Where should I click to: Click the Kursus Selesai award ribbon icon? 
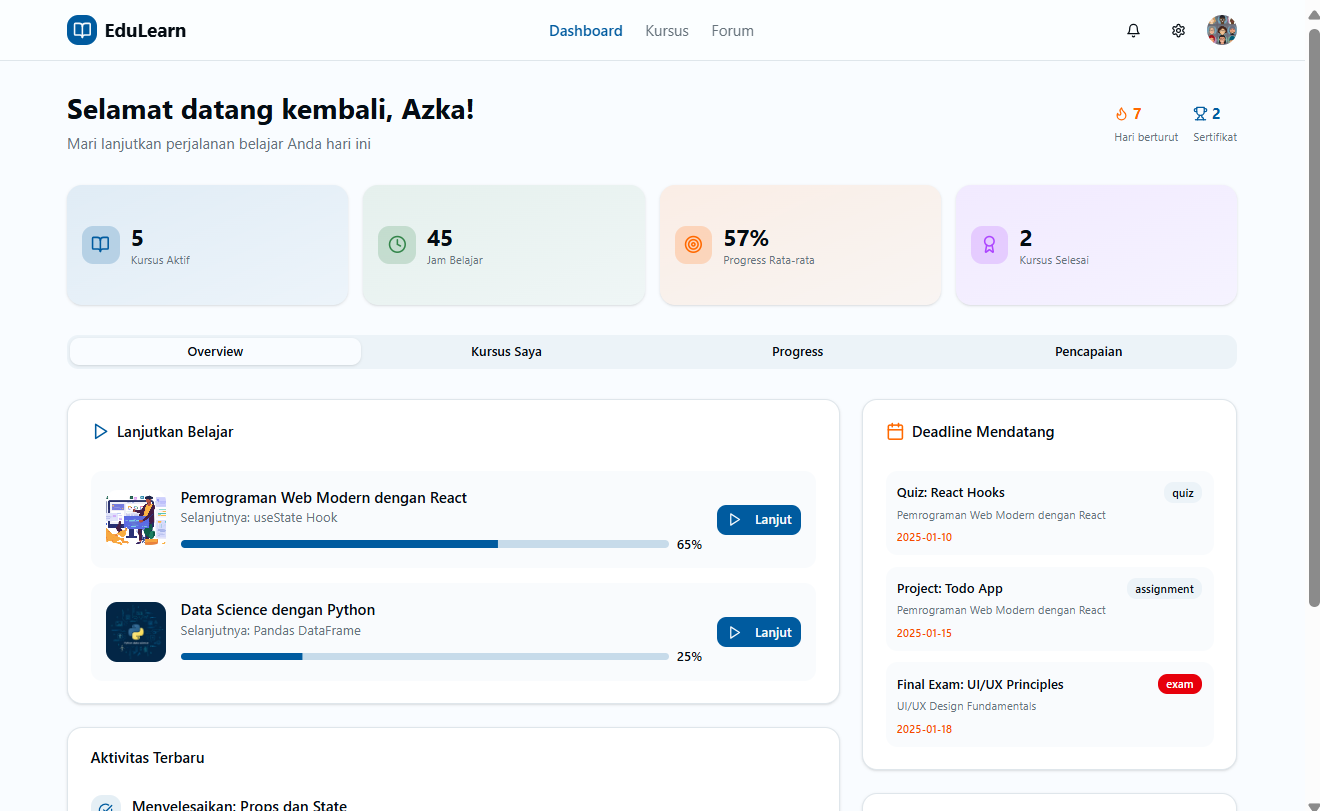(989, 245)
